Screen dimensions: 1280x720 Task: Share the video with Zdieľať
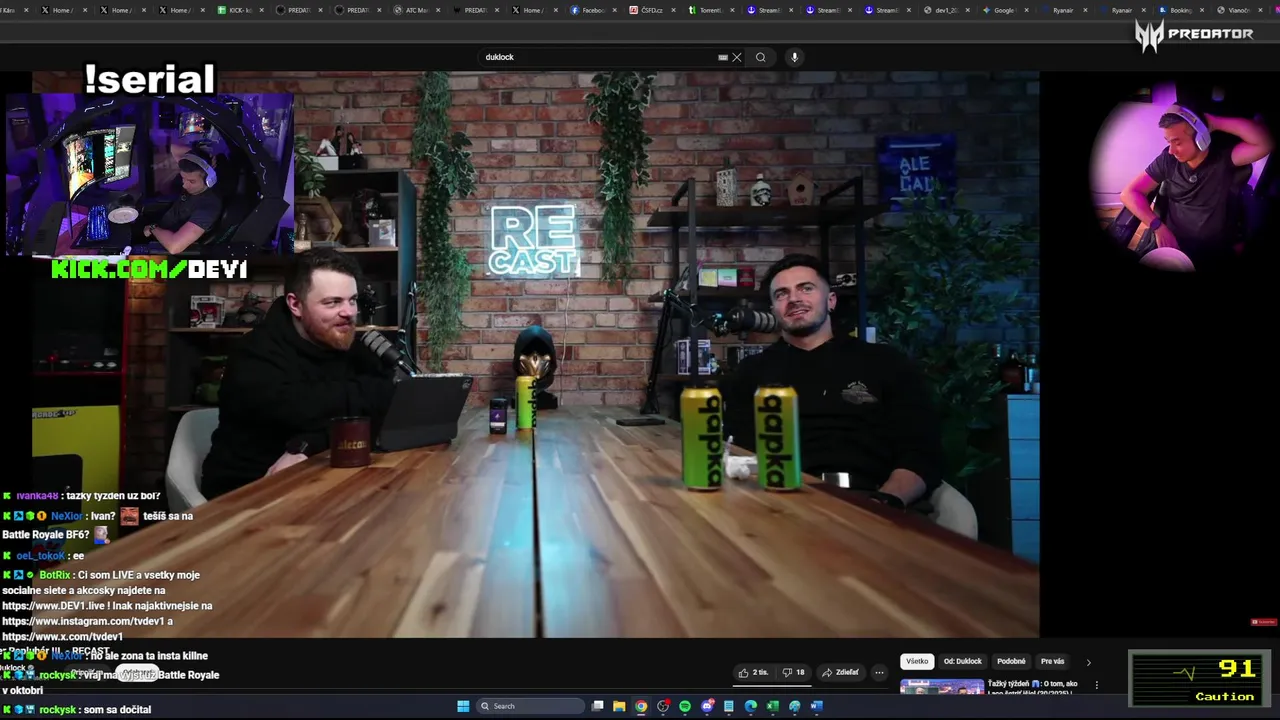click(x=841, y=673)
